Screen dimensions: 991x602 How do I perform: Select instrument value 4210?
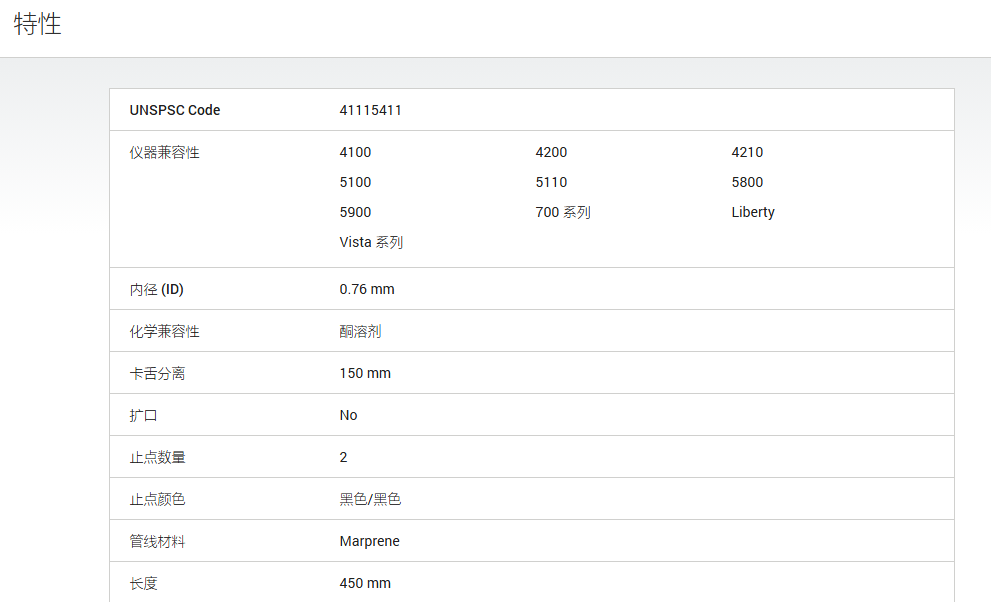coord(747,152)
